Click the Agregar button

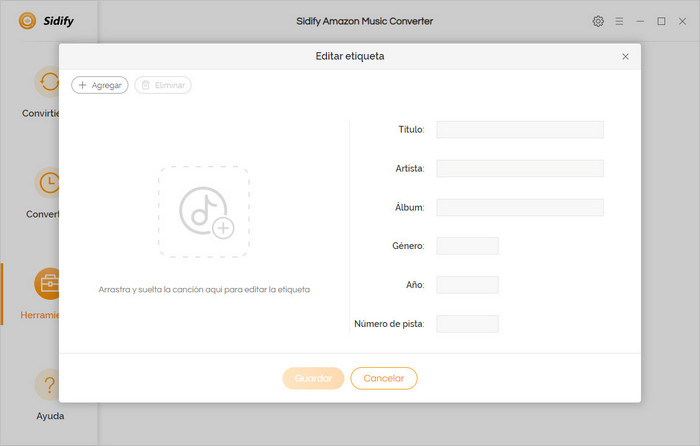(x=100, y=85)
